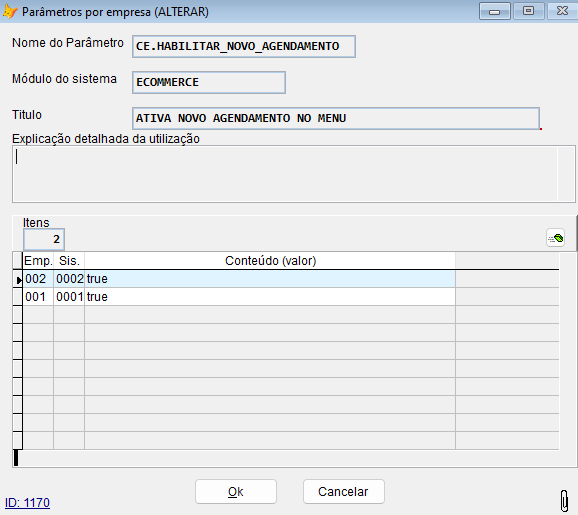Click the Conteúdo (valor) column header
578x515 pixels.
point(270,261)
